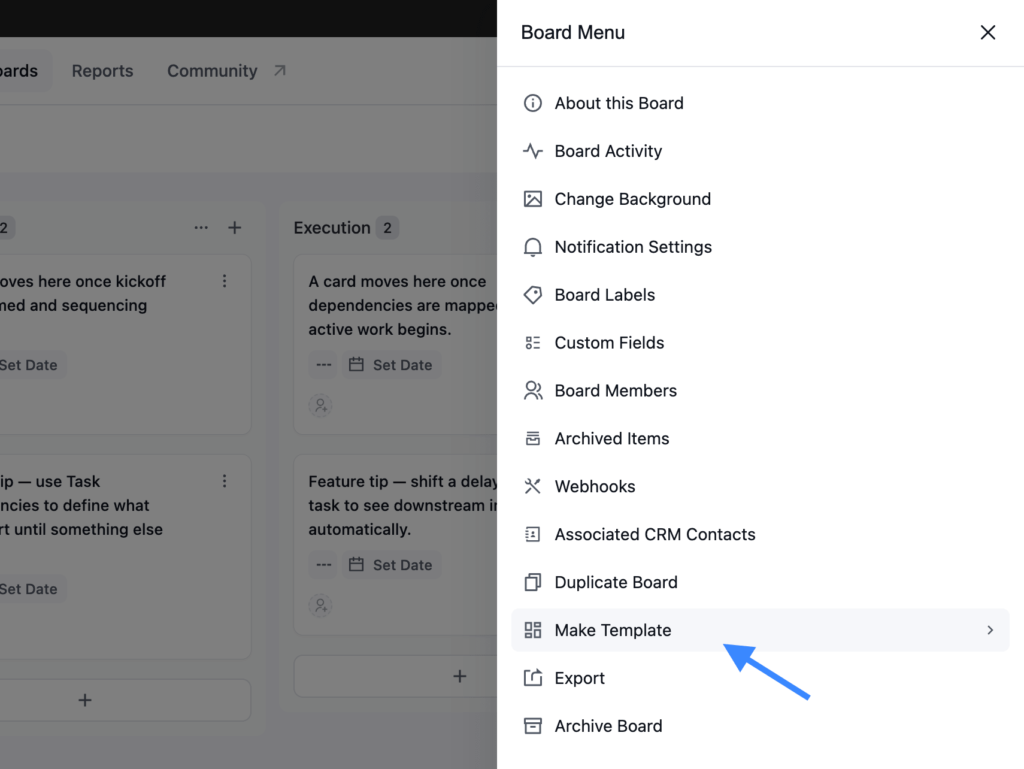Click Set Date on the first Execution card
Screen dimensions: 1024x769
(391, 365)
